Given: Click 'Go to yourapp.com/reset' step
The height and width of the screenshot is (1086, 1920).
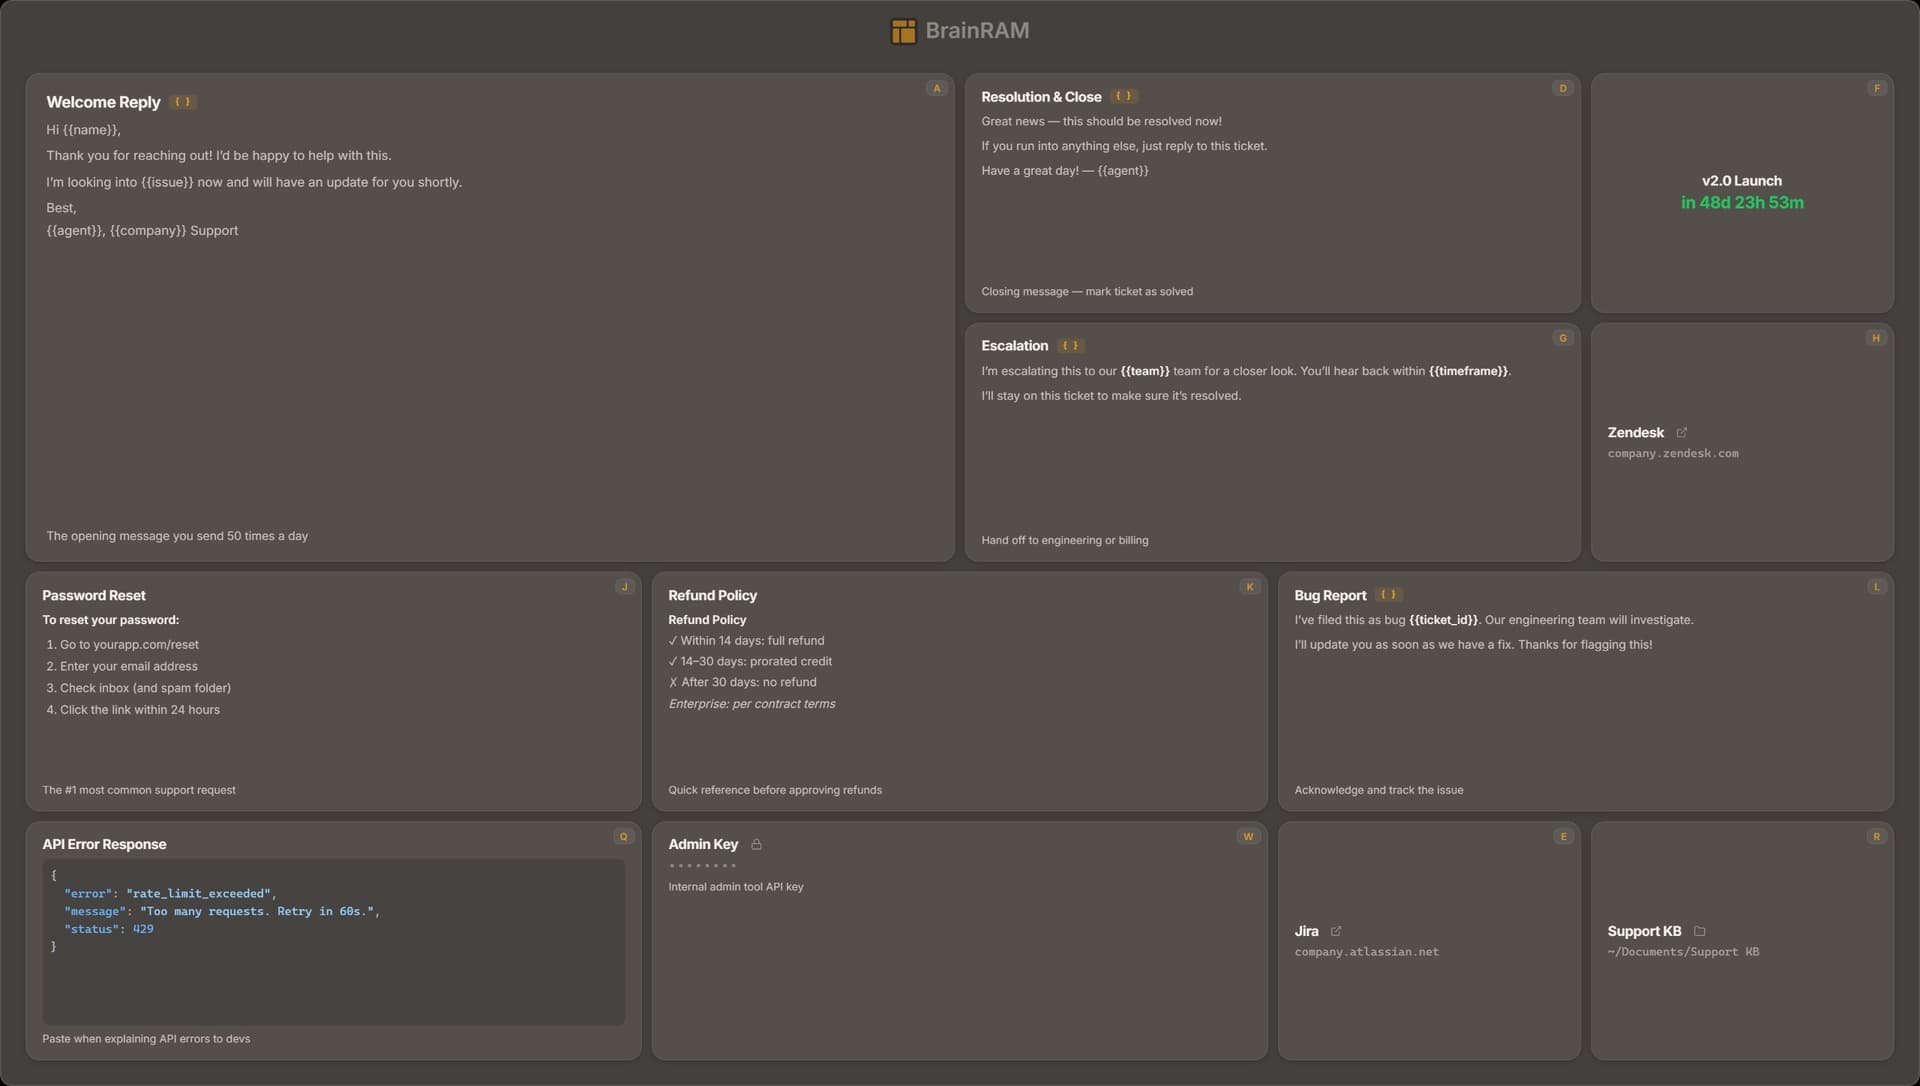Looking at the screenshot, I should click(x=129, y=645).
